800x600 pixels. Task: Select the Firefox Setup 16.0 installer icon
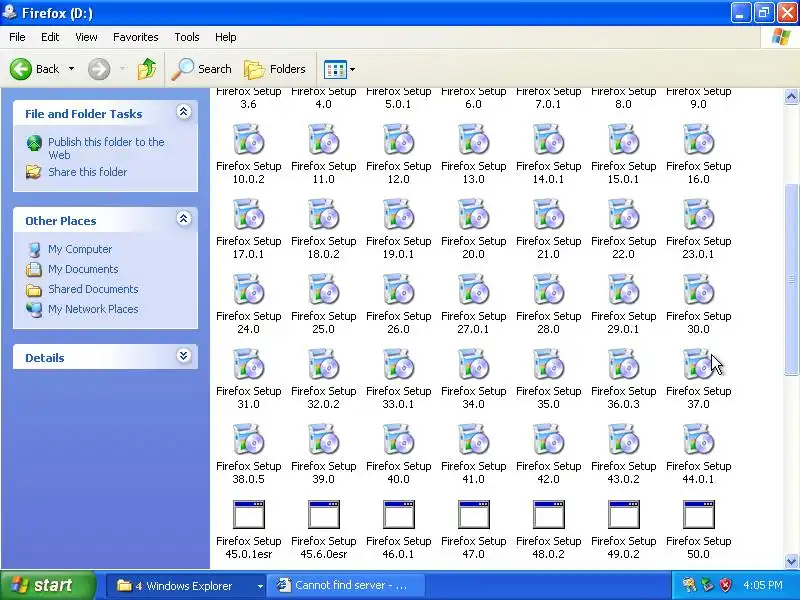pos(698,139)
